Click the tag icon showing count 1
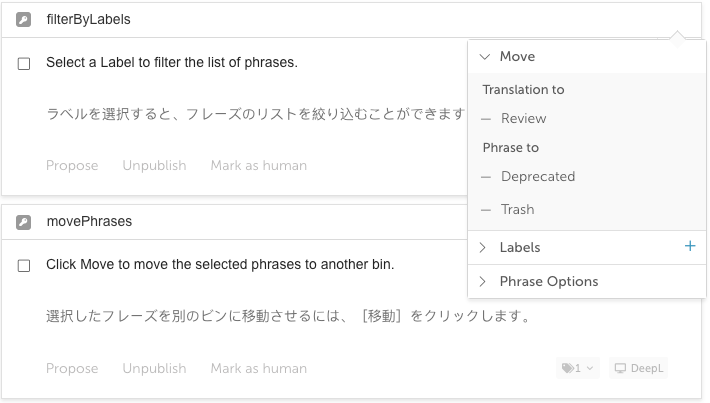710x403 pixels. point(567,368)
